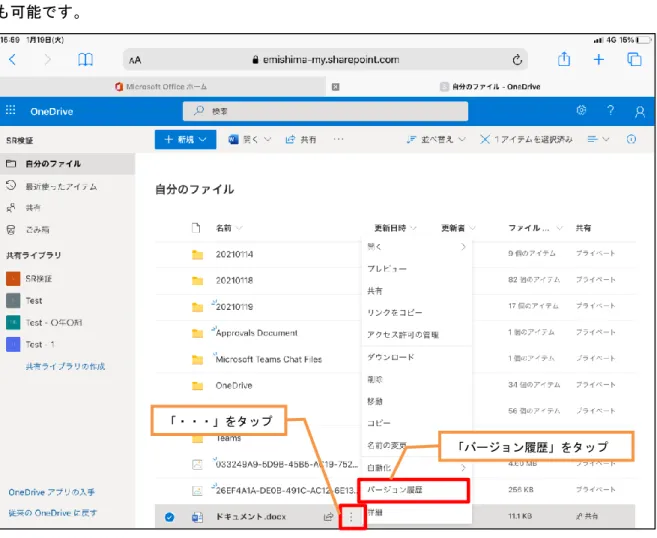657x538 pixels.
Task: Open the Approvals Document folder
Action: point(256,333)
